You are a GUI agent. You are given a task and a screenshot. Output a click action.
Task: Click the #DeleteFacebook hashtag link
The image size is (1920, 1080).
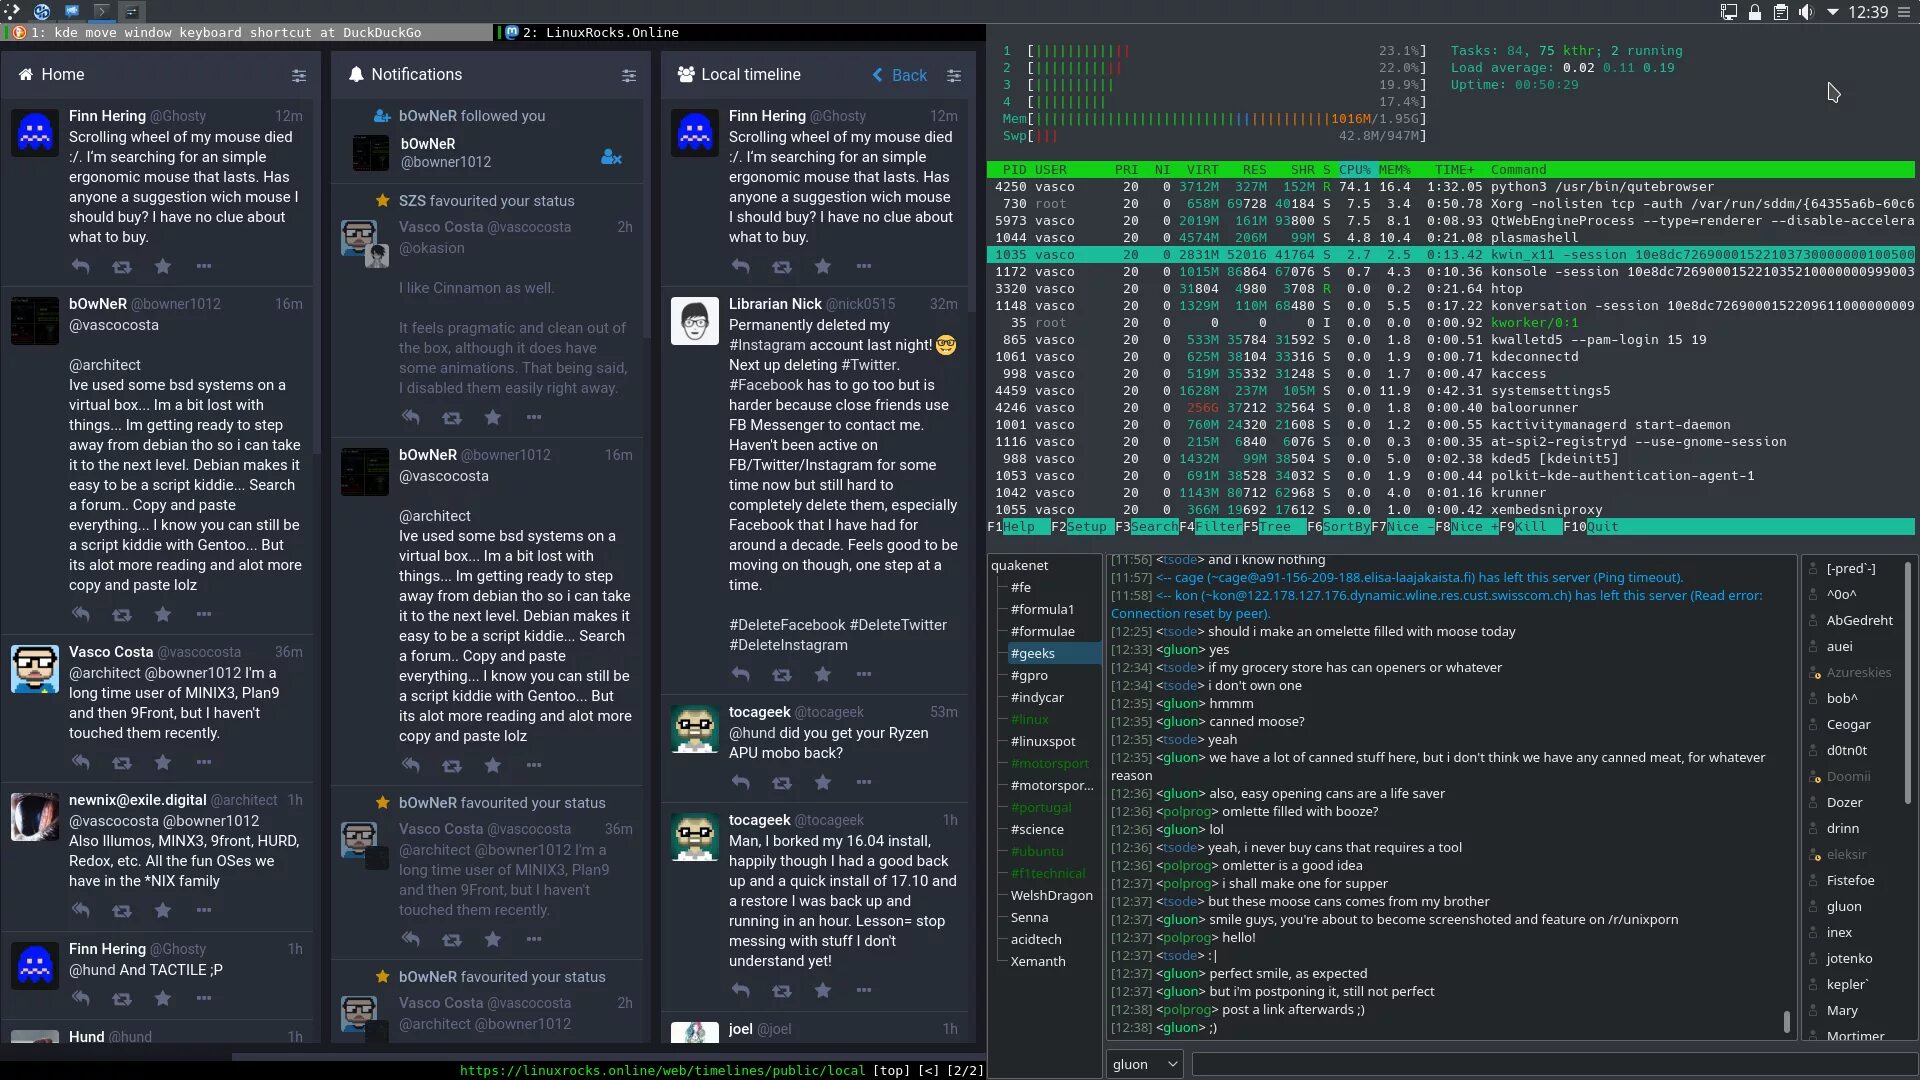[x=787, y=625]
